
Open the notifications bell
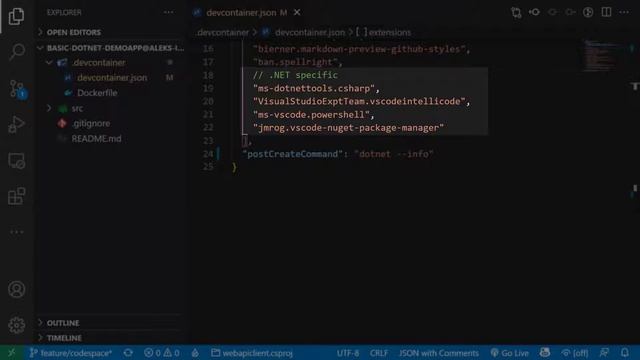click(624, 353)
